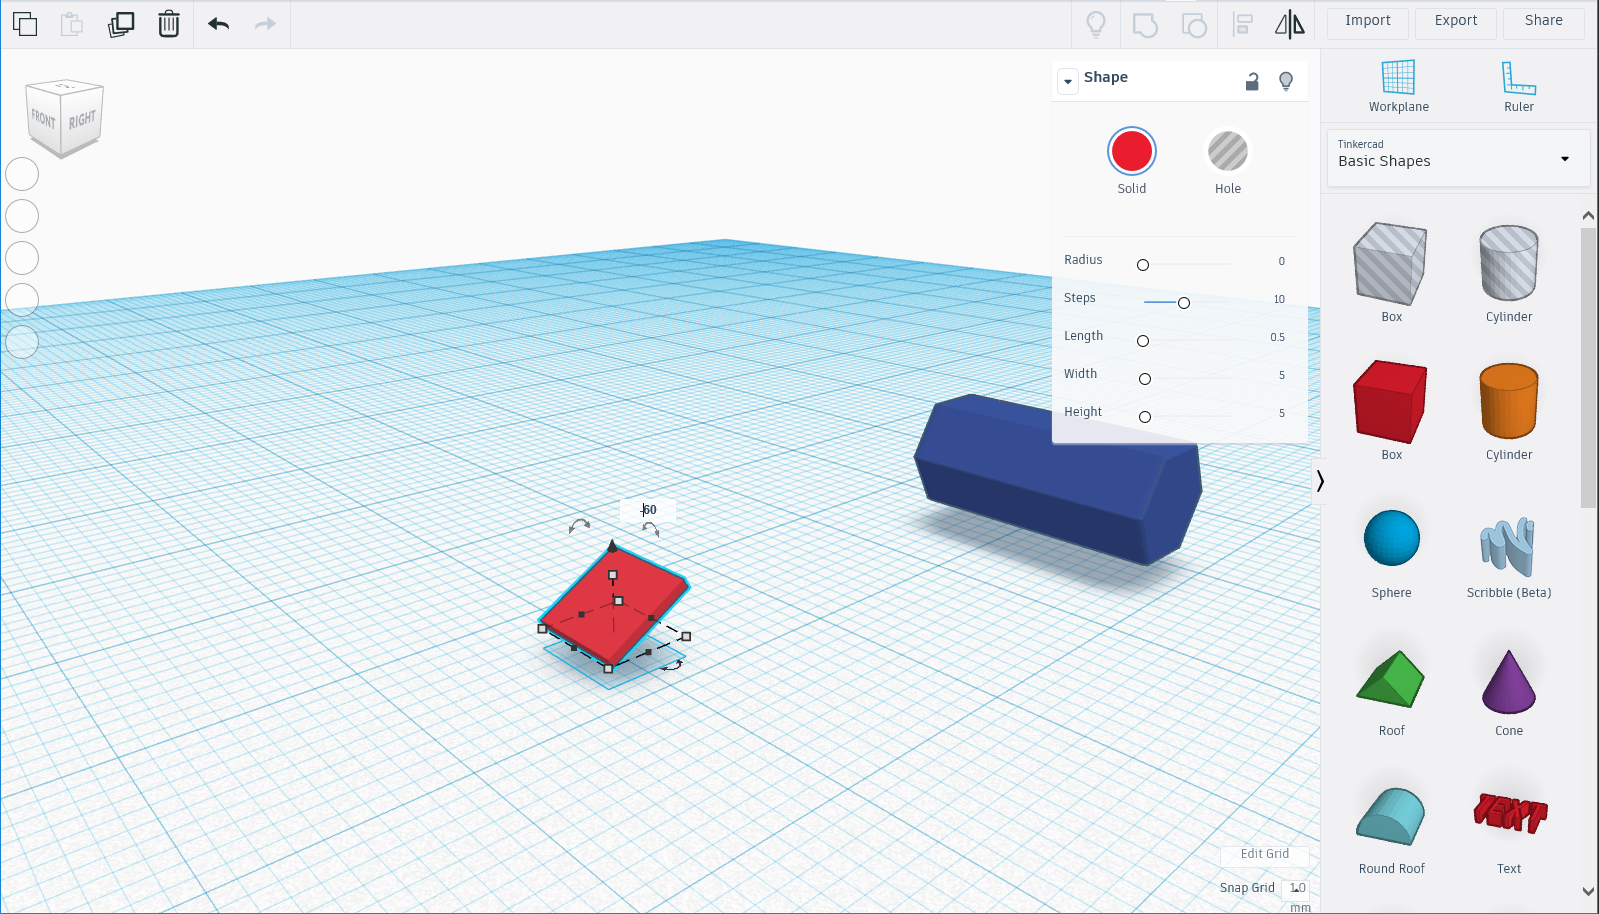Click the Paste clipboard icon
The width and height of the screenshot is (1599, 914).
pyautogui.click(x=72, y=24)
